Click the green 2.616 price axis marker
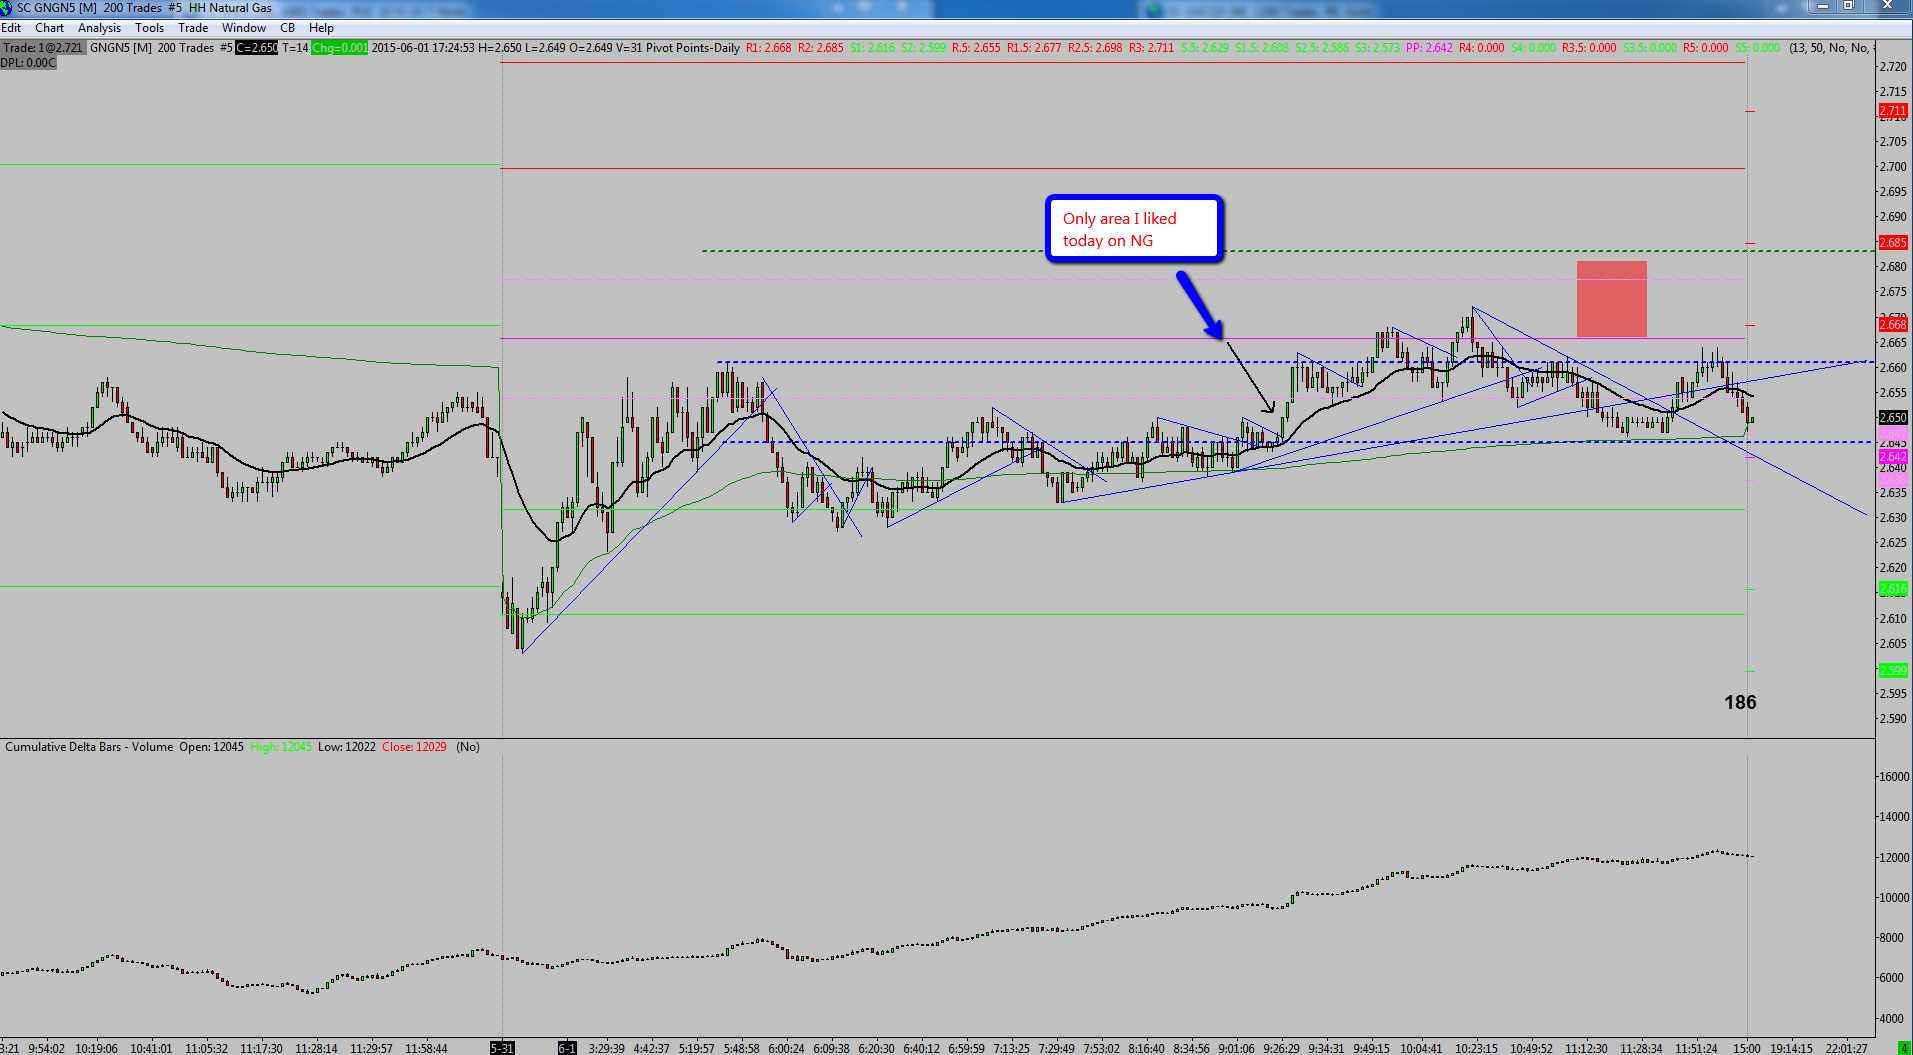1913x1055 pixels. pyautogui.click(x=1893, y=589)
